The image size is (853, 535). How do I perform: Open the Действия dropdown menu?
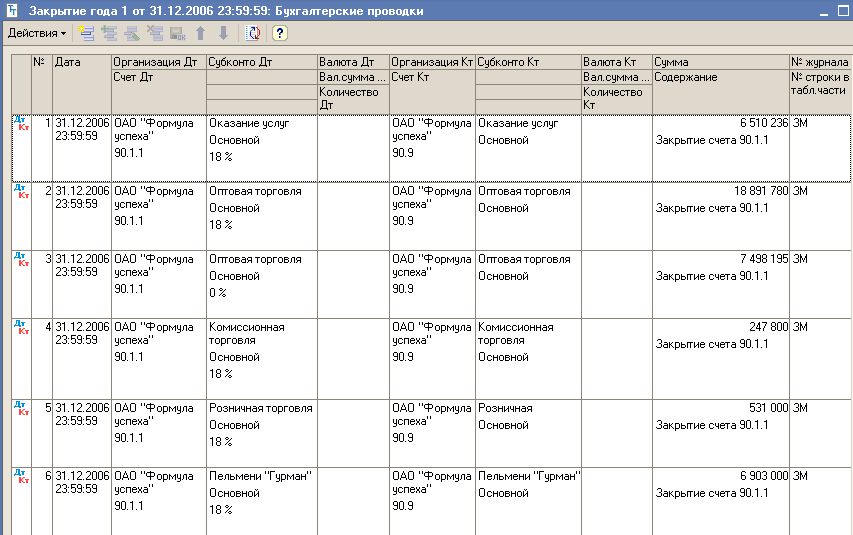point(36,33)
